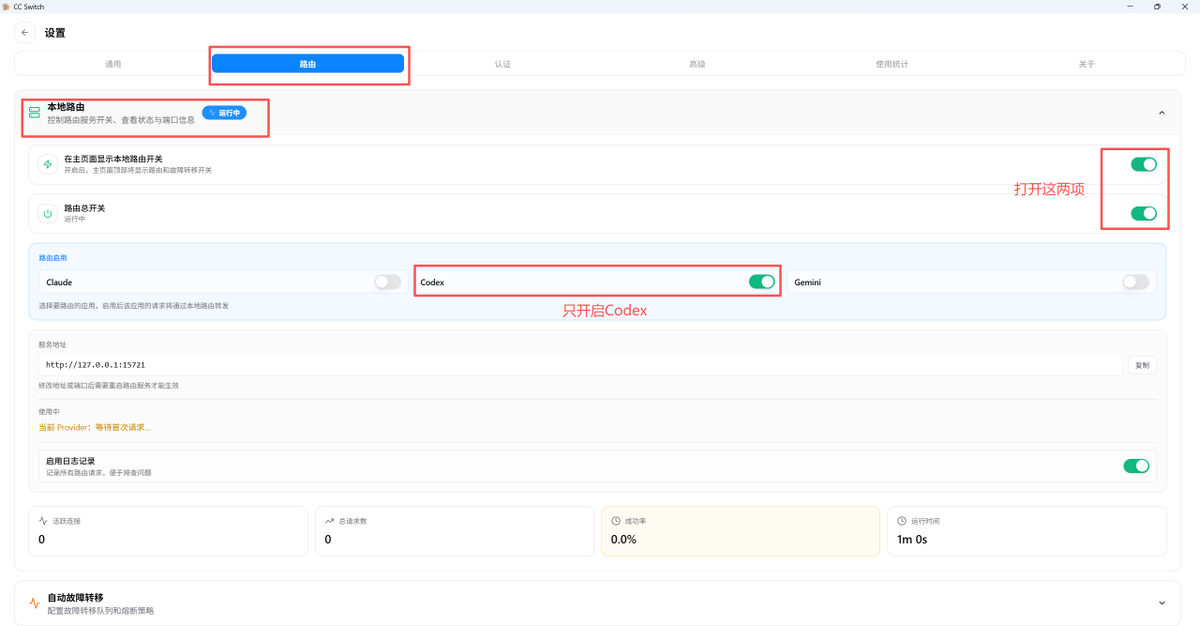This screenshot has height=626, width=1200.
Task: Expand the 自动故障转移 section chevron
Action: click(1161, 603)
